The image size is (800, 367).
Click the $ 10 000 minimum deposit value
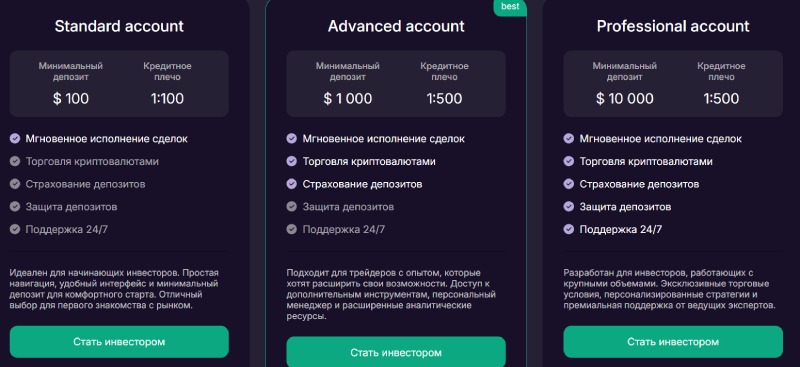coord(624,99)
